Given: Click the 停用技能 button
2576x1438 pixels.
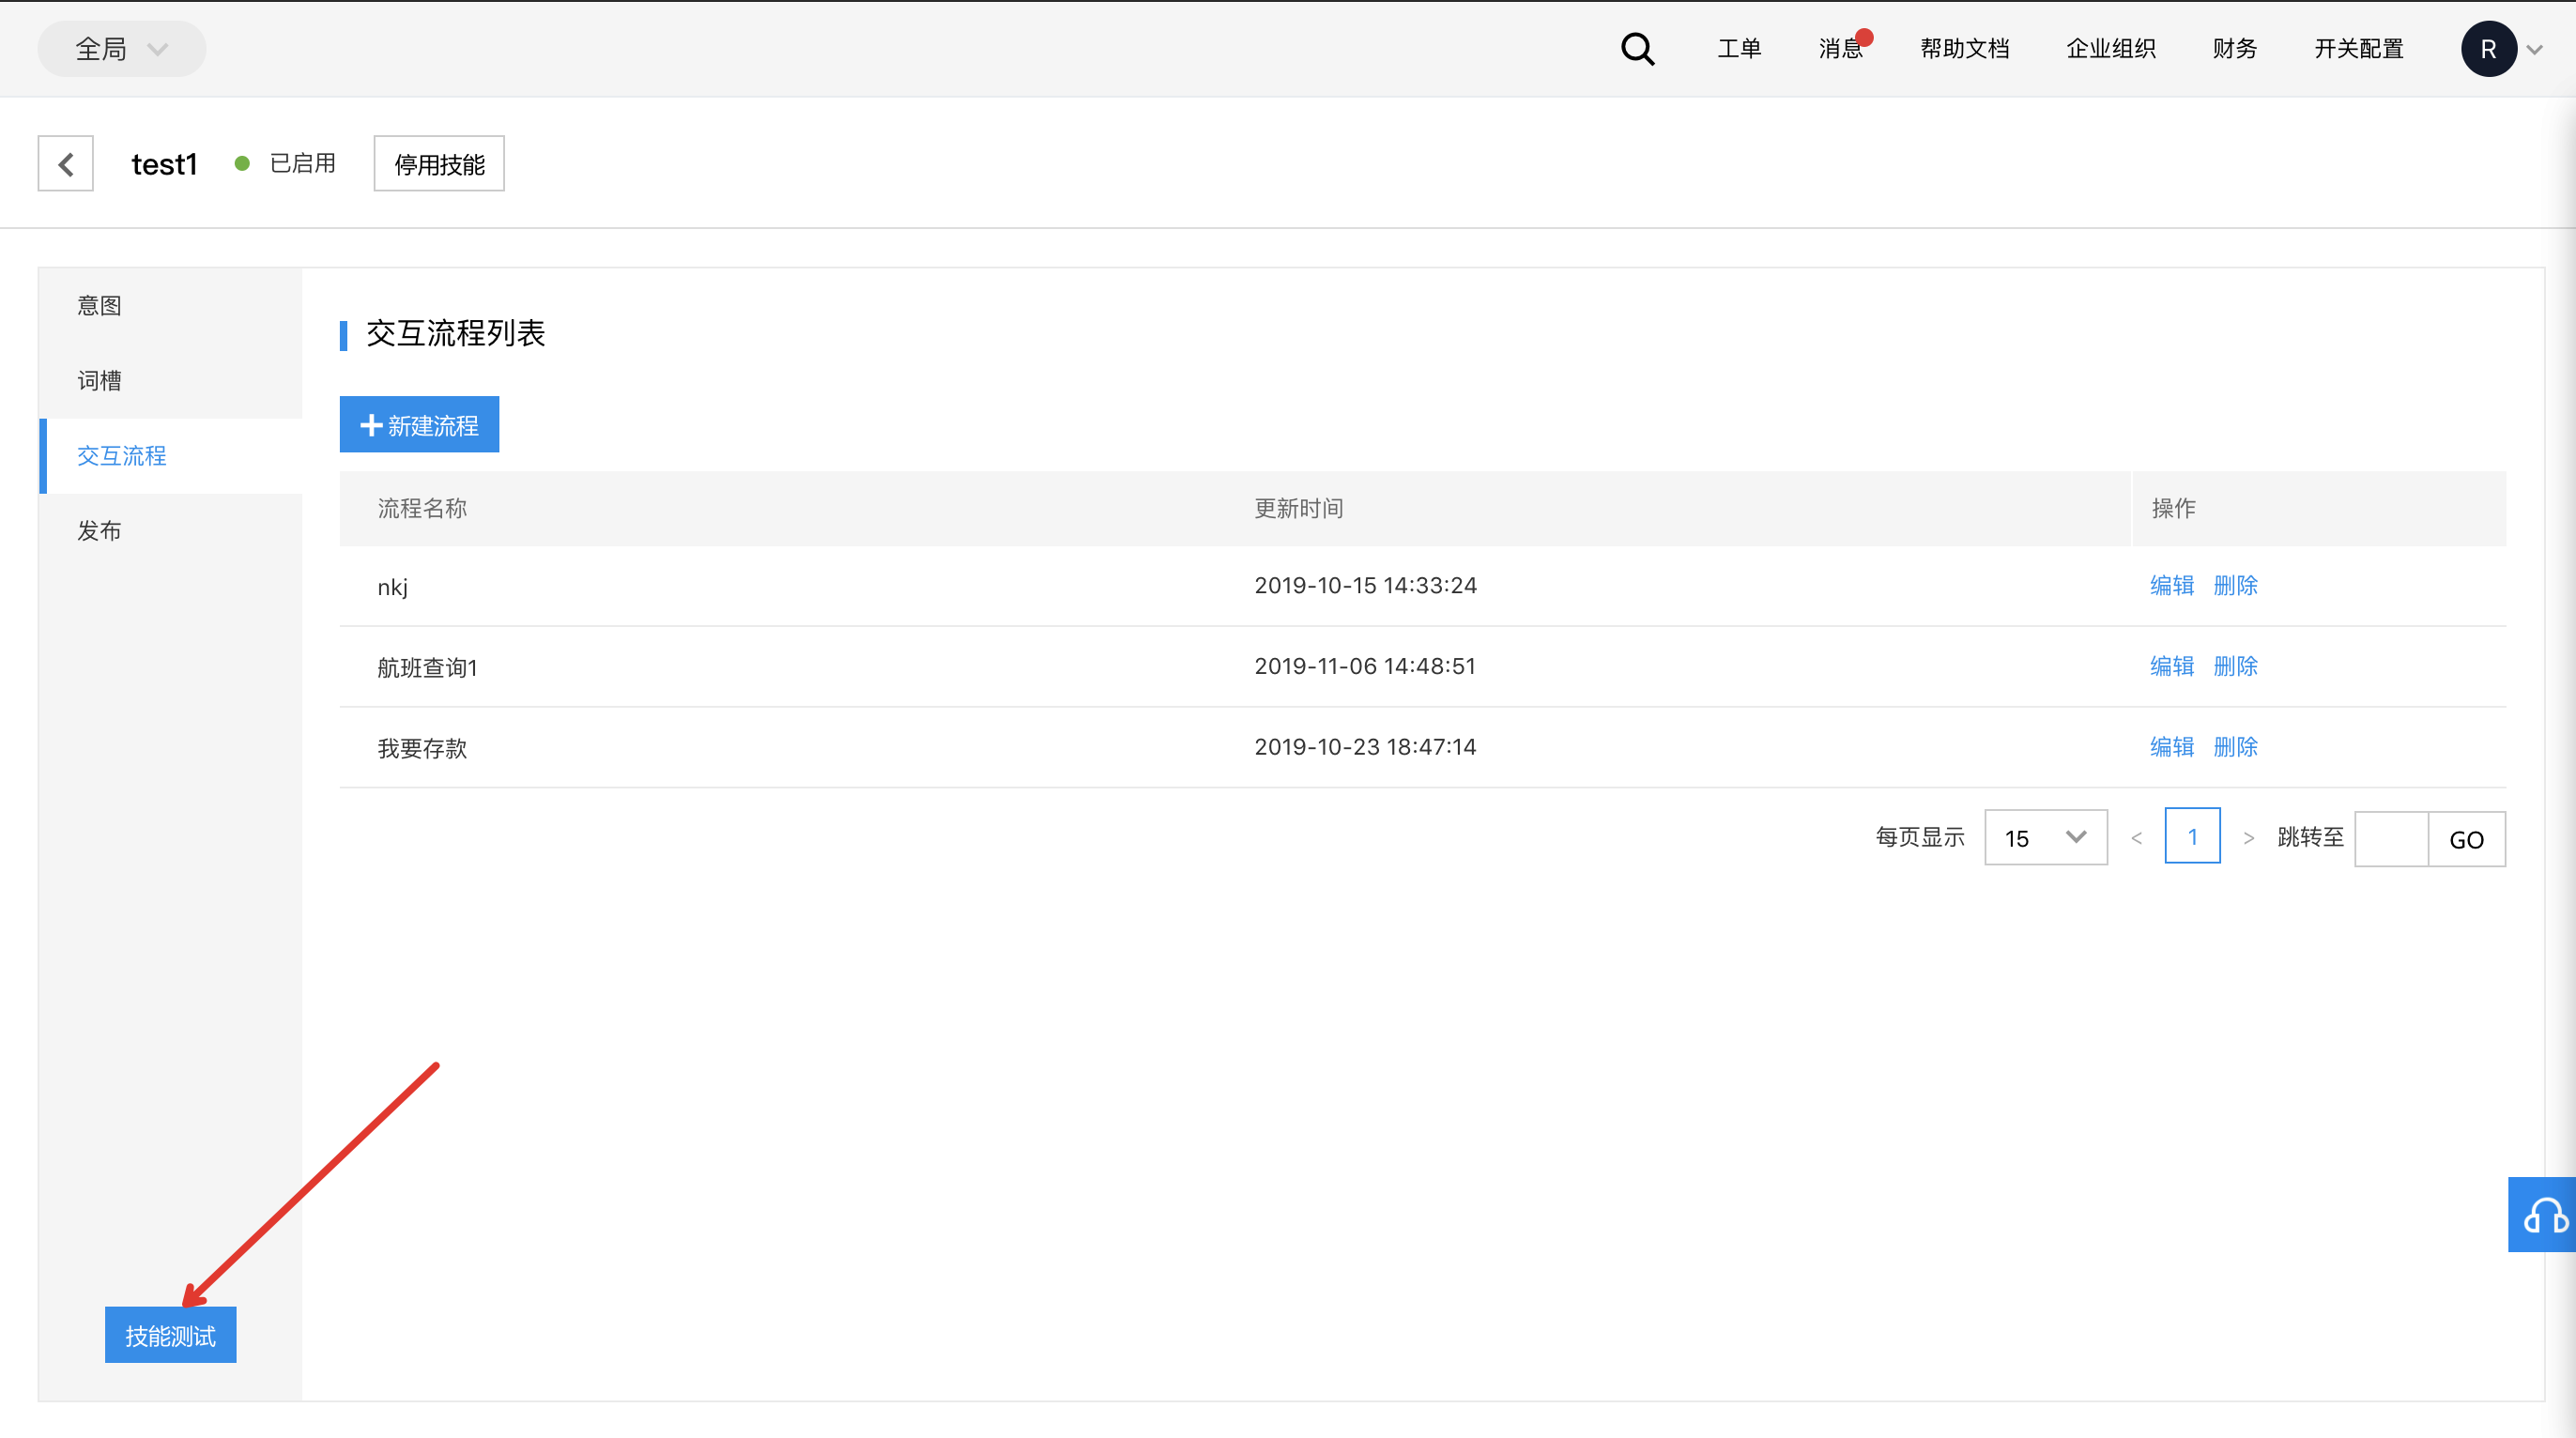Looking at the screenshot, I should (x=439, y=163).
